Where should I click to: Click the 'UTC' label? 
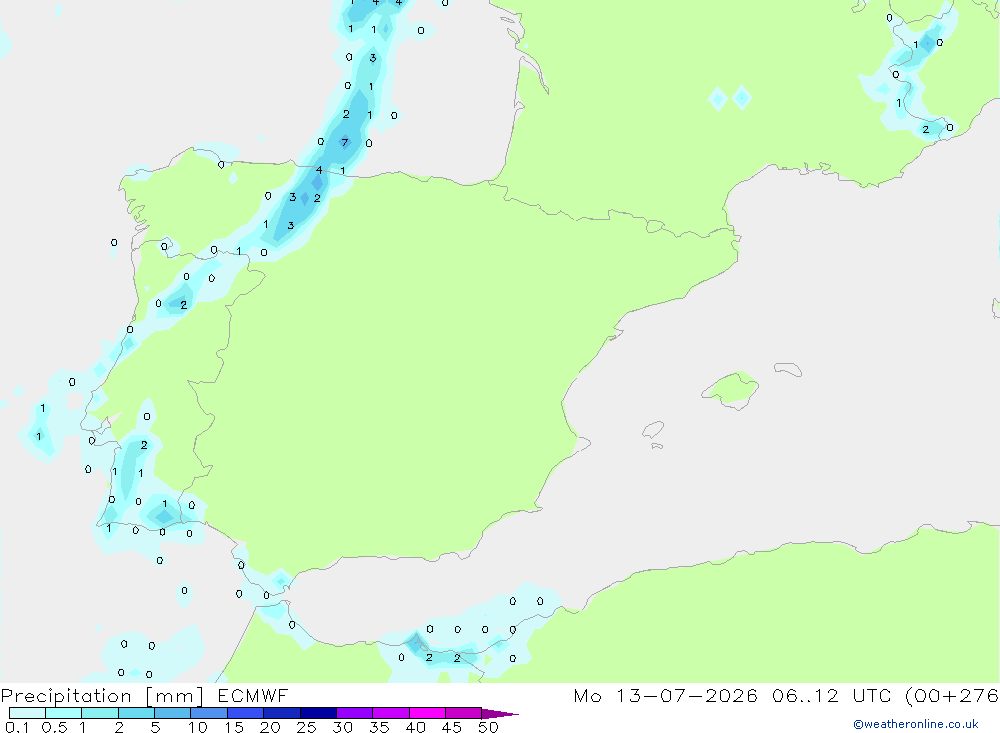872,695
